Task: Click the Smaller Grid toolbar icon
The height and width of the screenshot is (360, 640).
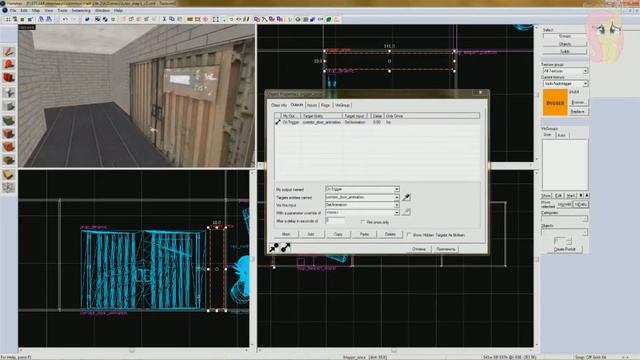Action: click(23, 19)
